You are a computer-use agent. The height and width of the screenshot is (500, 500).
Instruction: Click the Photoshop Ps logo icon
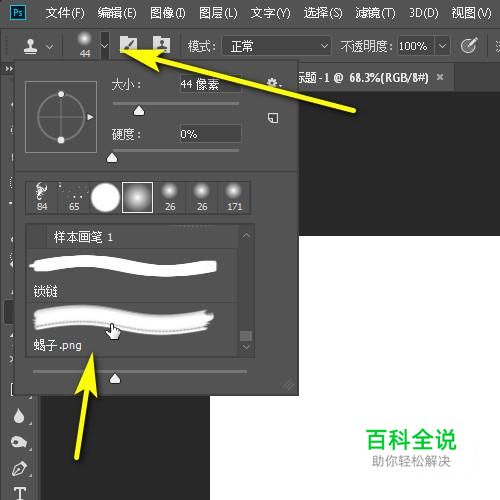coord(17,13)
